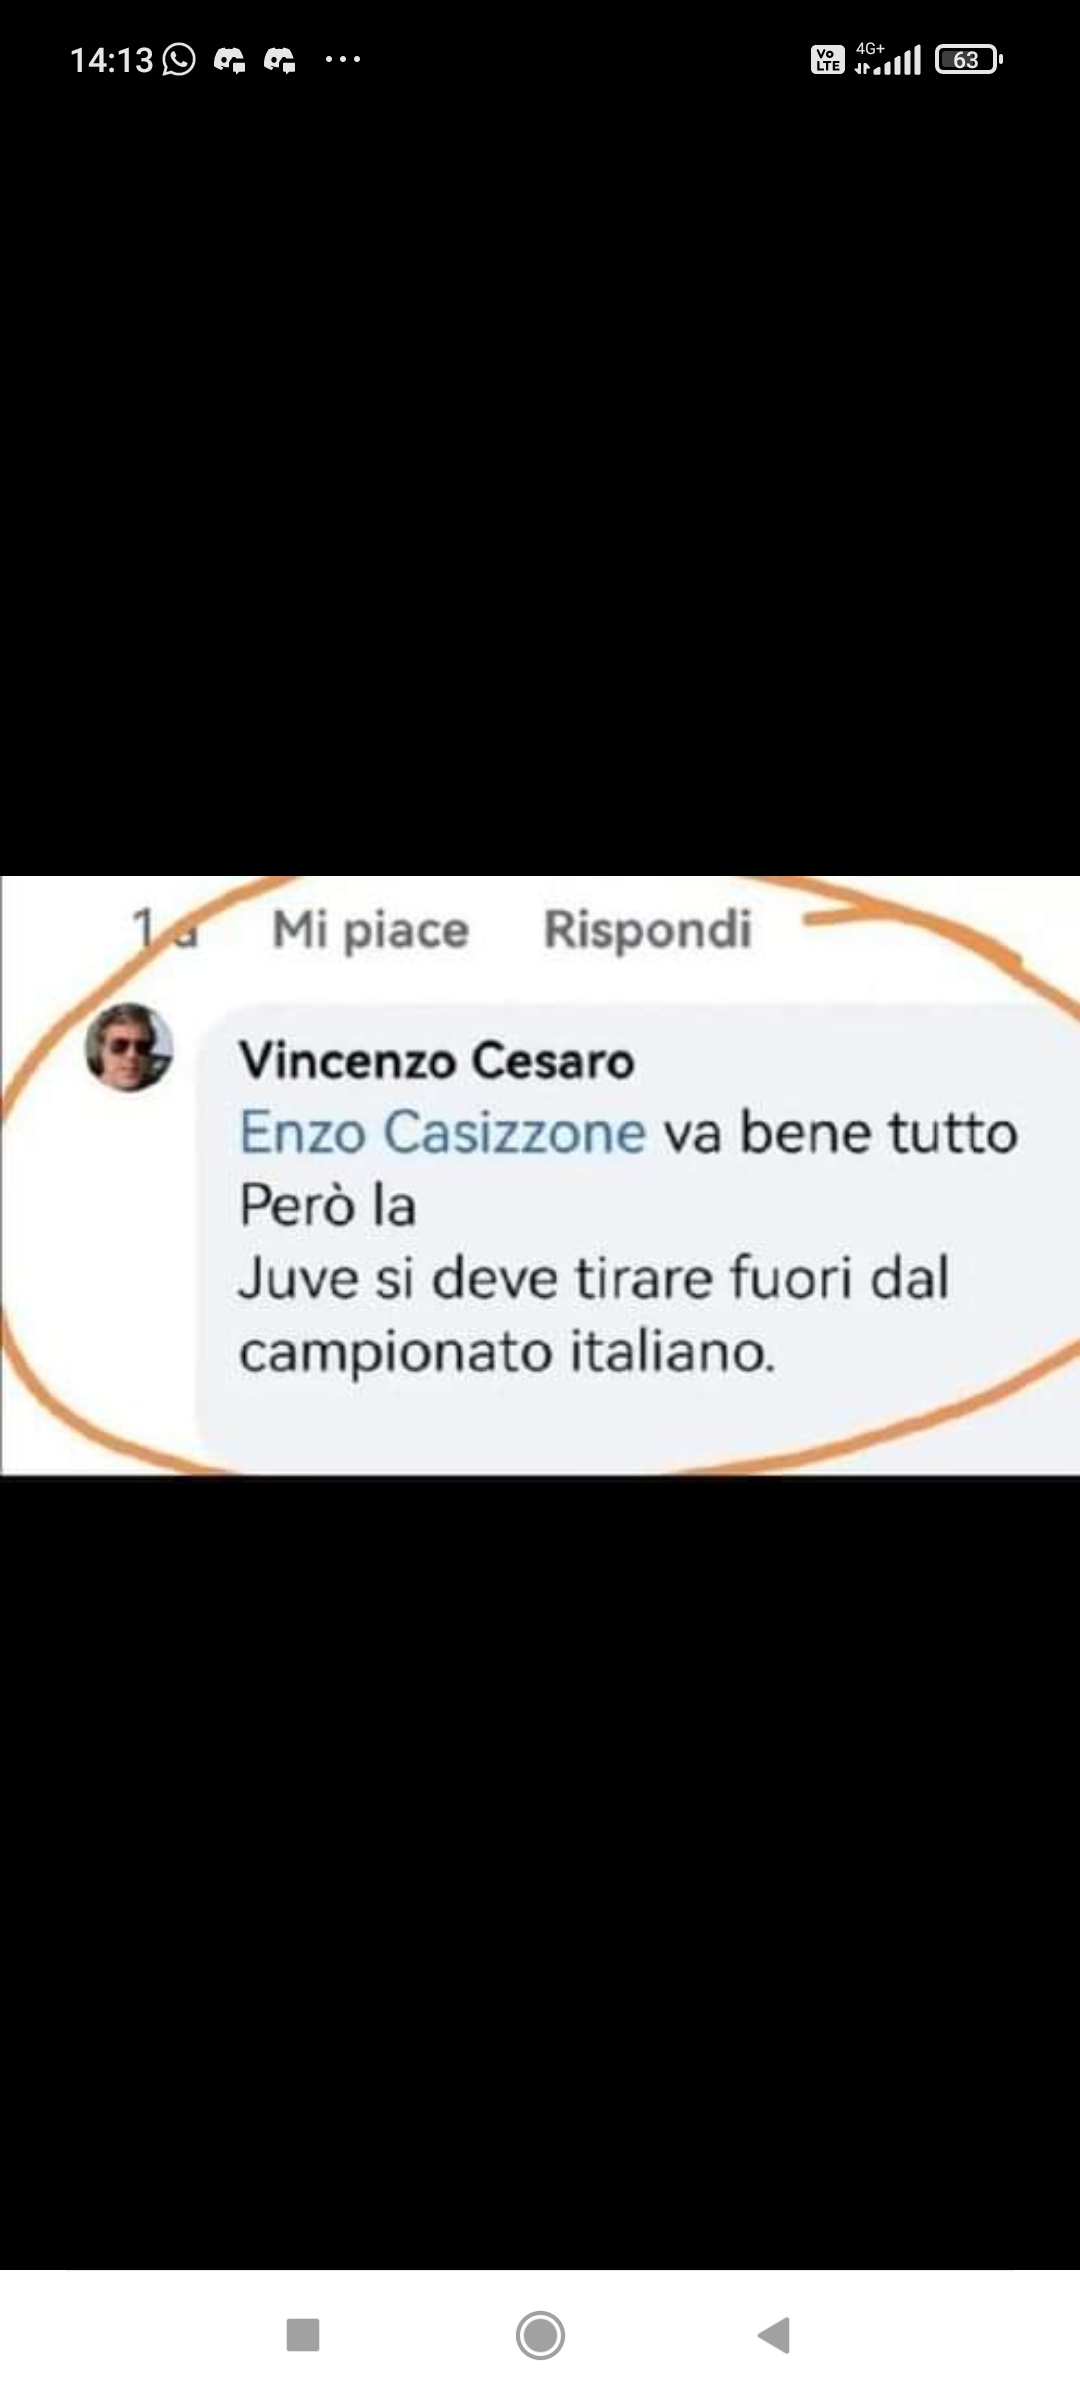Tap the black area above the image
Viewport: 1080px width, 2400px height.
(x=540, y=480)
